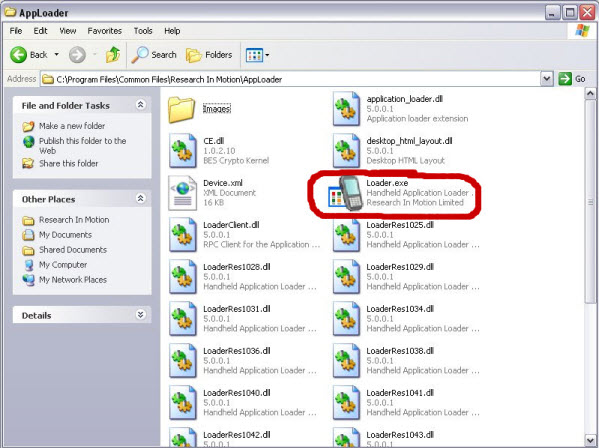Select the Loader.exe handheld icon
This screenshot has height=448, width=599.
pos(345,194)
